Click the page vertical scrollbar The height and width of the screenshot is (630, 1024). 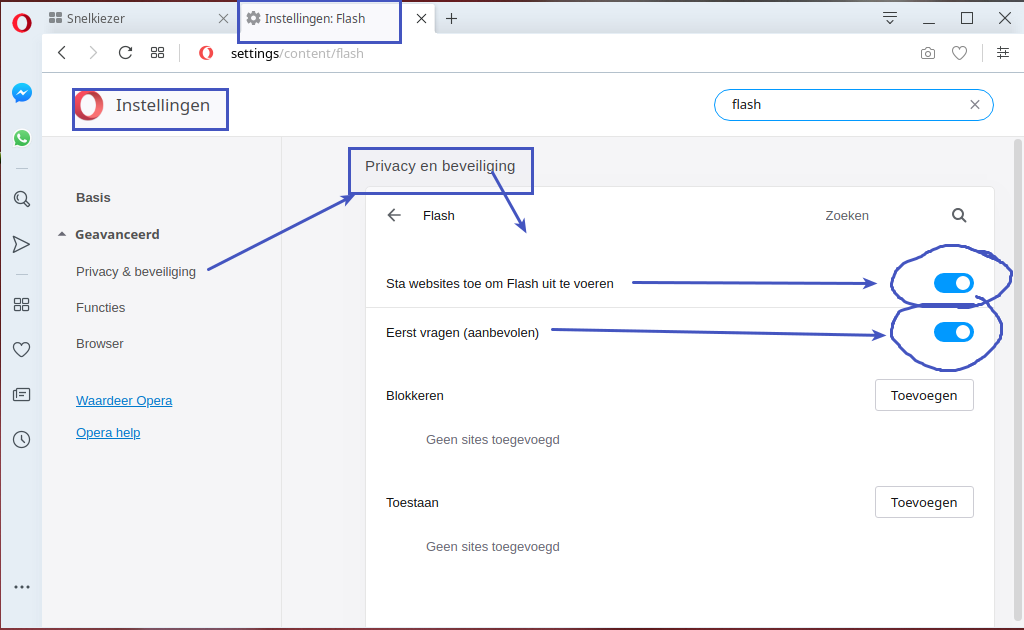1017,380
